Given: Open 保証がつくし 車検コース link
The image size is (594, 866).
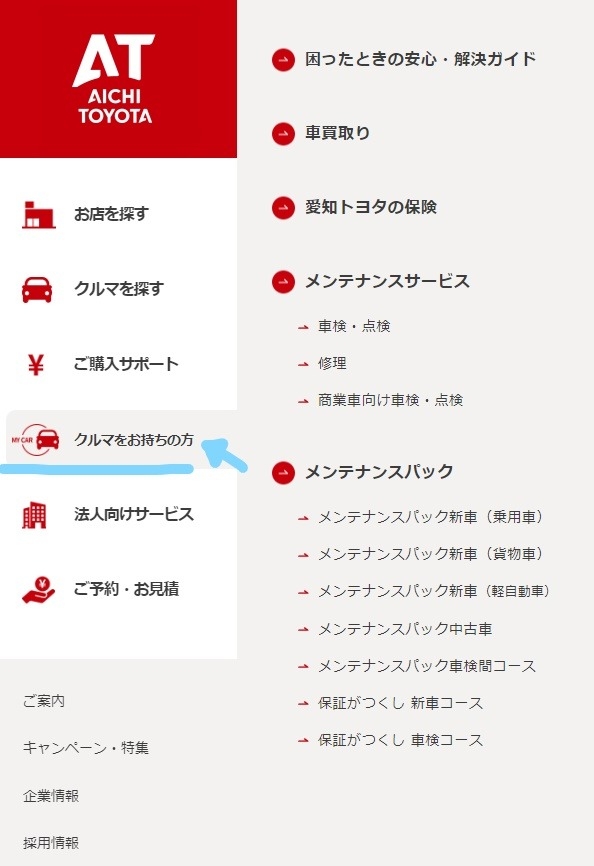Looking at the screenshot, I should click(400, 740).
